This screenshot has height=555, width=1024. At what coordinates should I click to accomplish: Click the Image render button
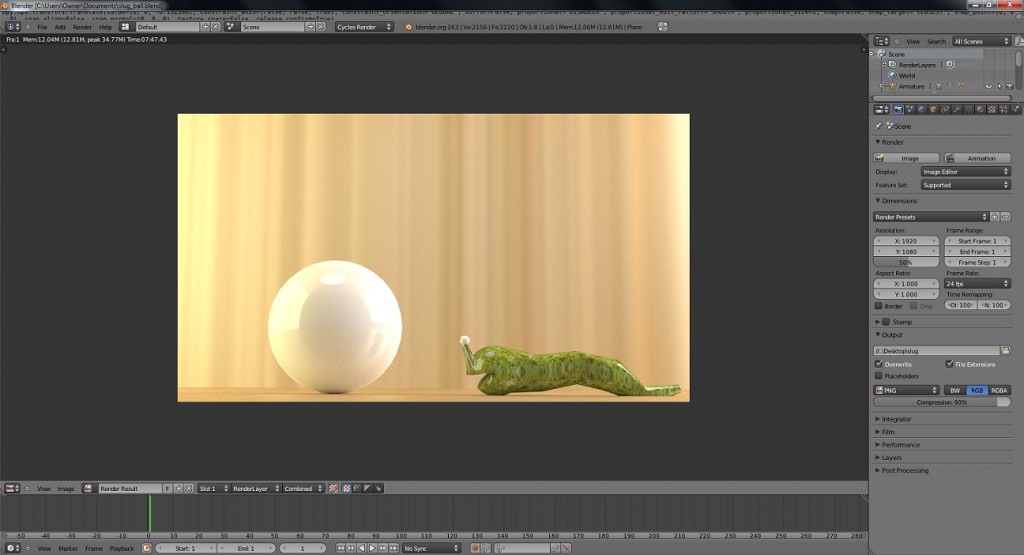906,158
